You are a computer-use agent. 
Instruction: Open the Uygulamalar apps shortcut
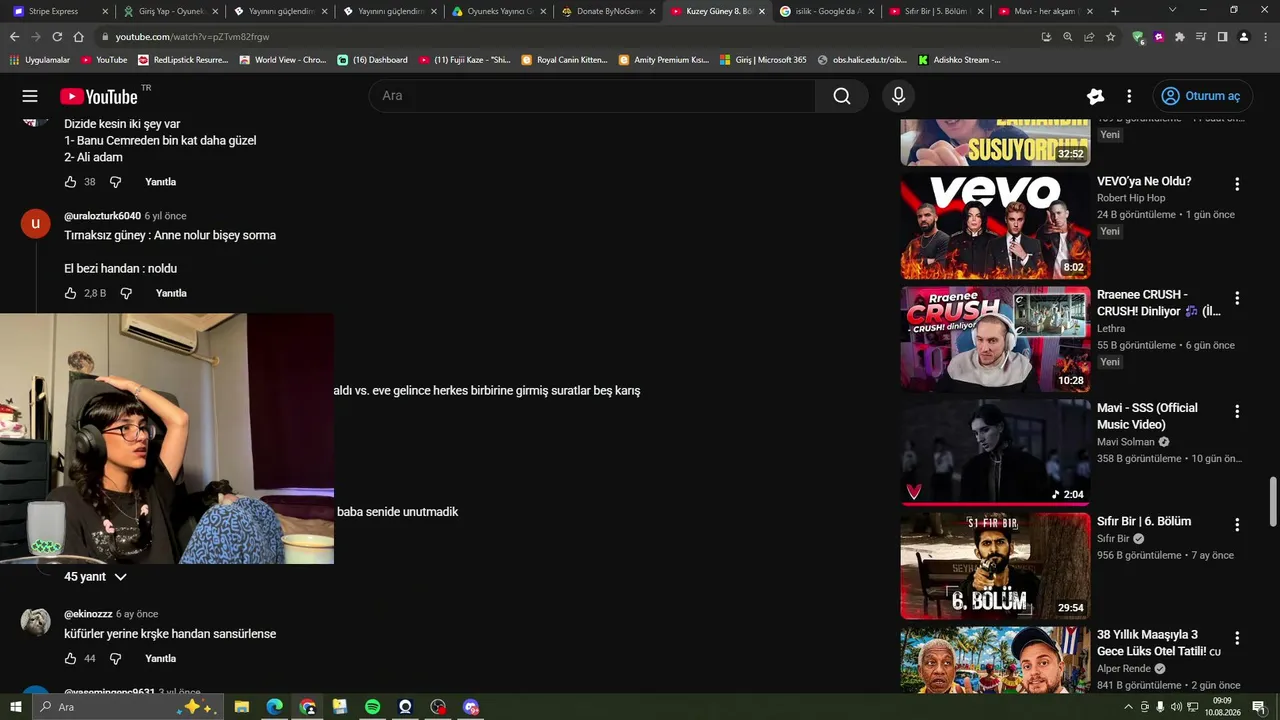(40, 60)
